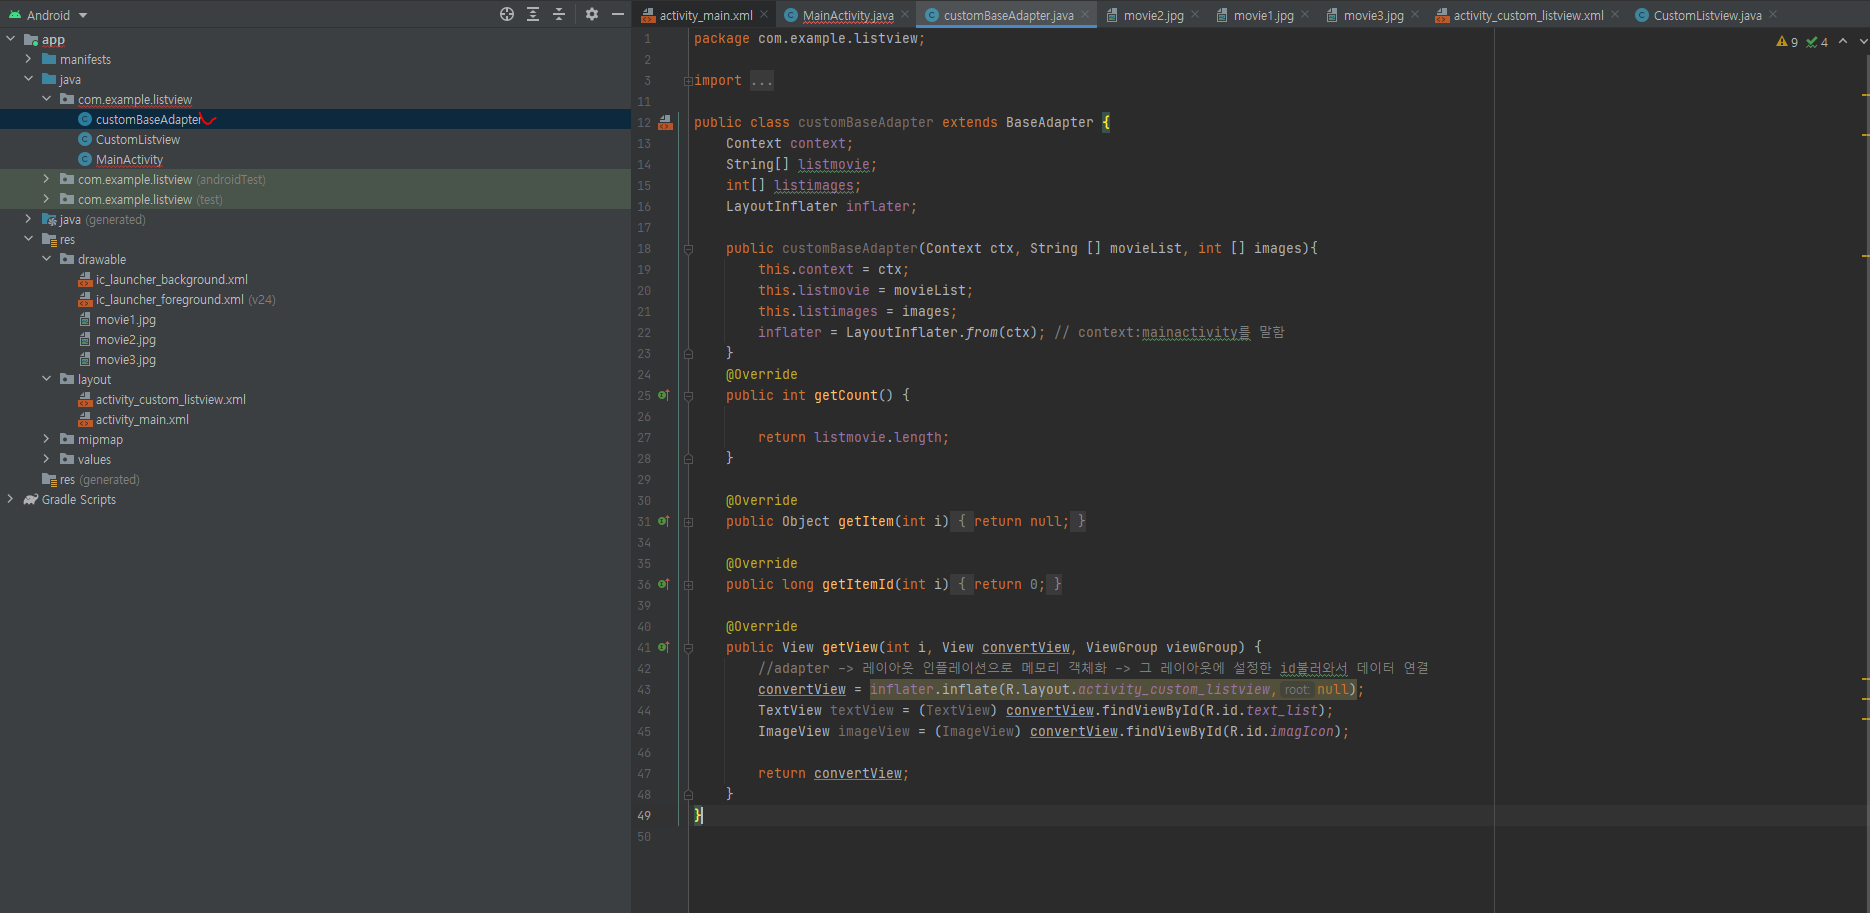
Task: Collapse the java folder
Action: point(28,79)
